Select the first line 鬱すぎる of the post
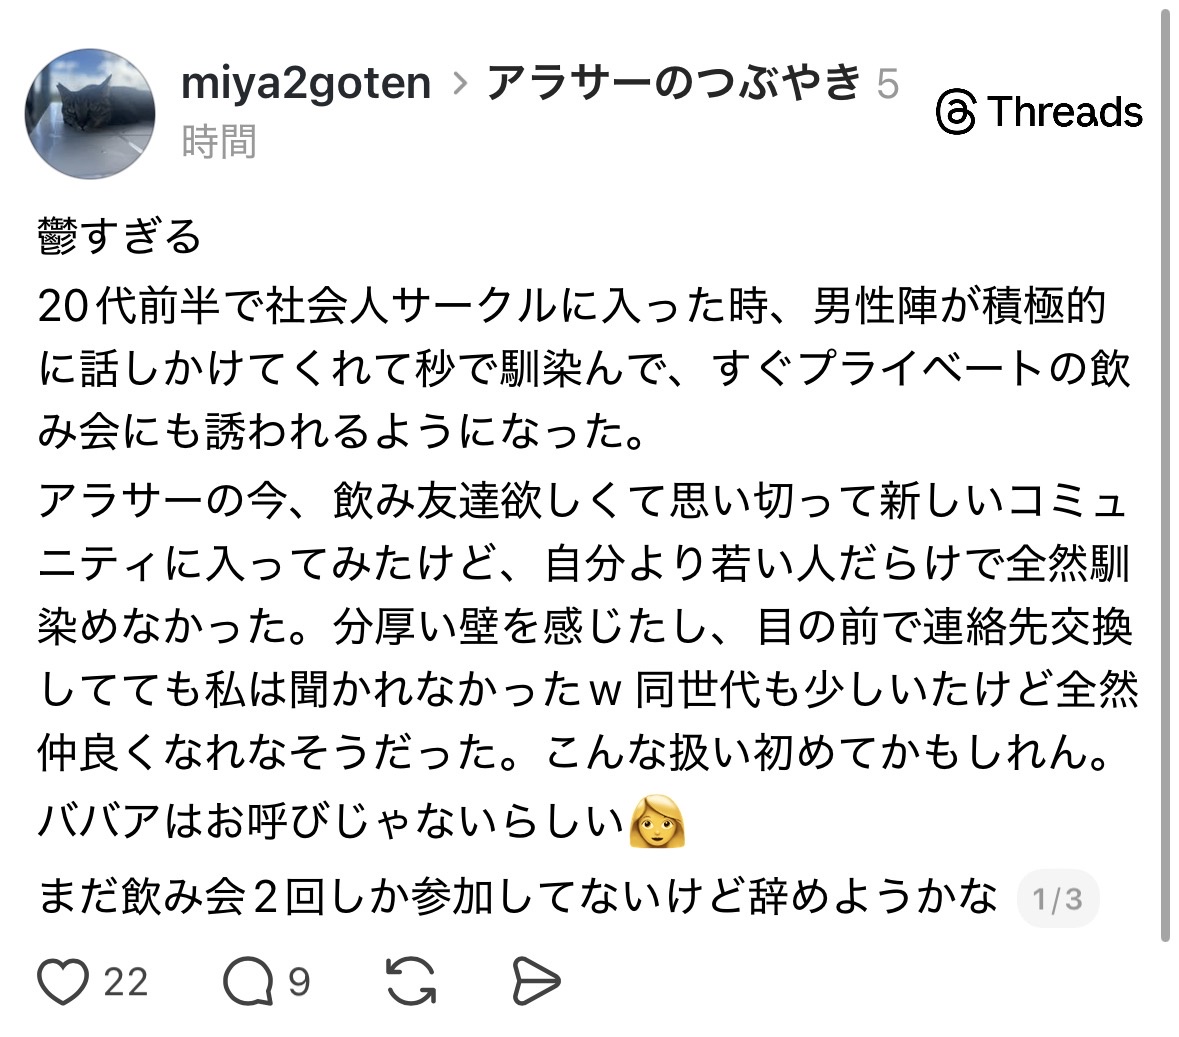Viewport: 1179px width, 1037px height. [115, 232]
